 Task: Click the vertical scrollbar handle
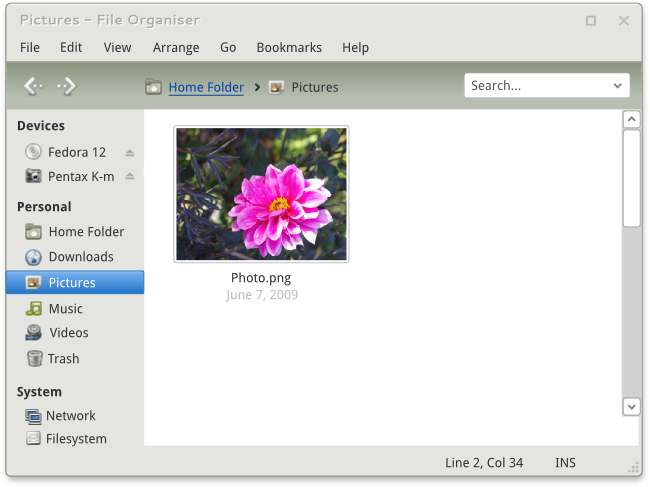pos(631,178)
